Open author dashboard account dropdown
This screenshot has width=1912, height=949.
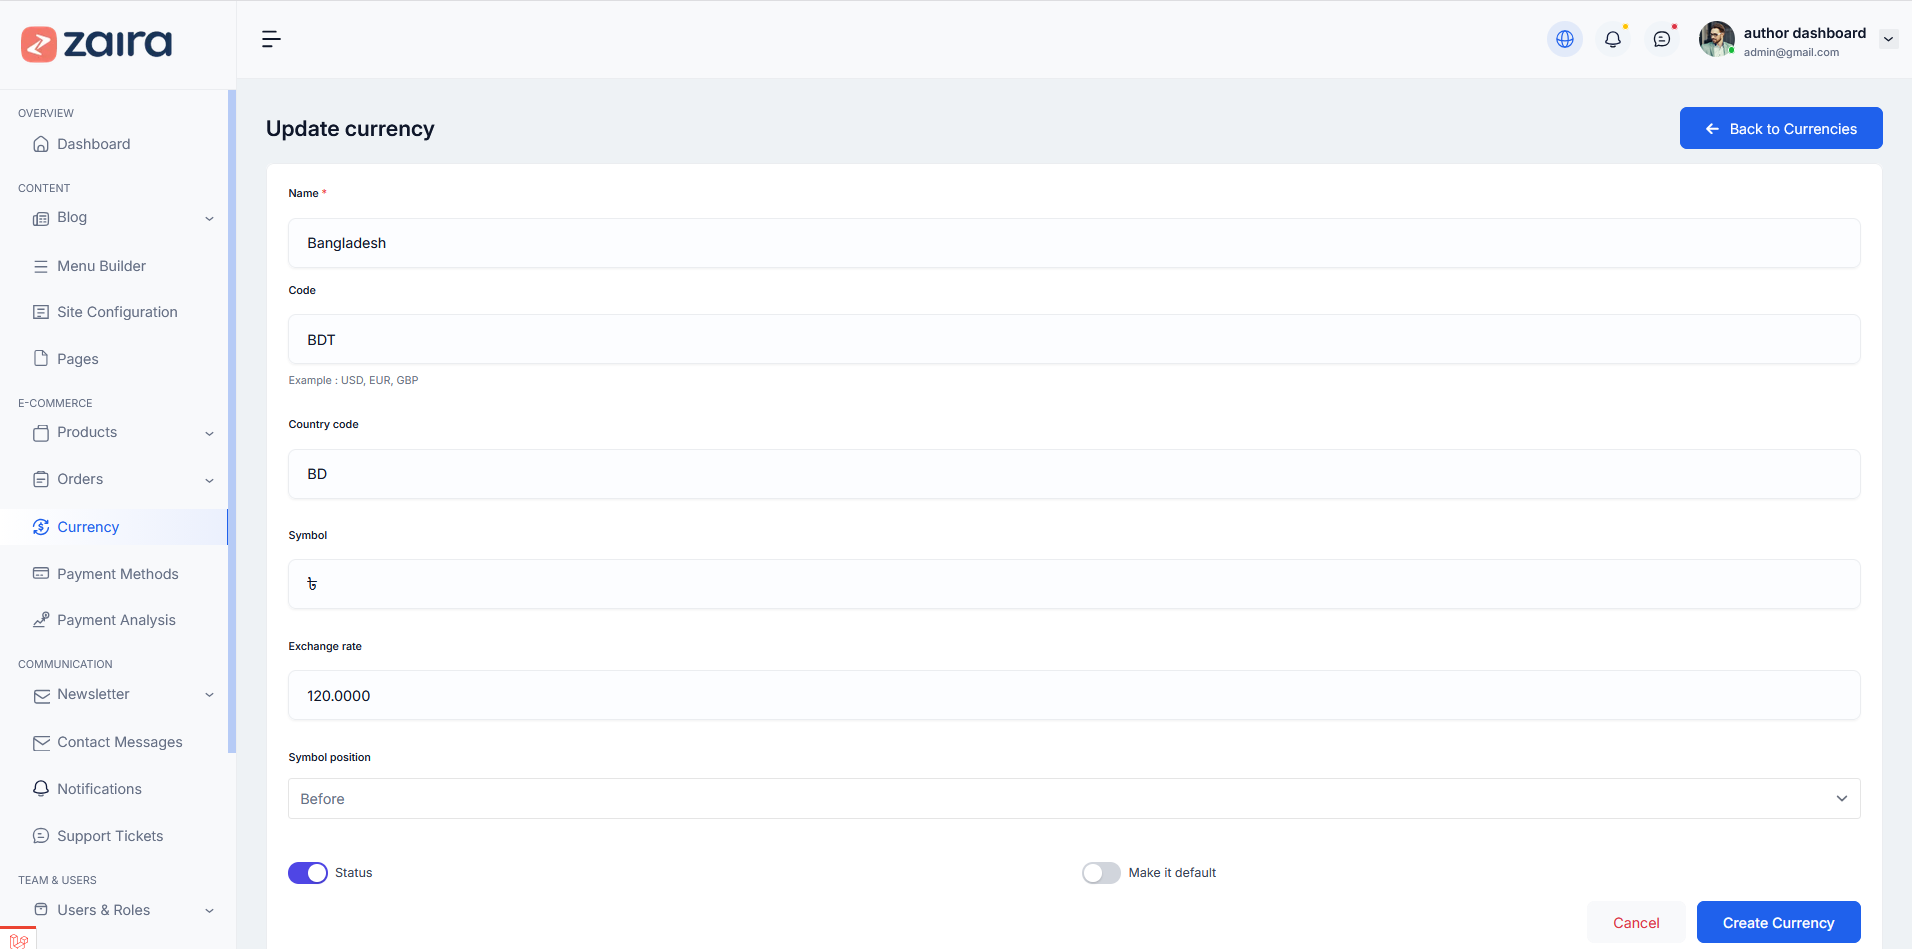pyautogui.click(x=1888, y=40)
